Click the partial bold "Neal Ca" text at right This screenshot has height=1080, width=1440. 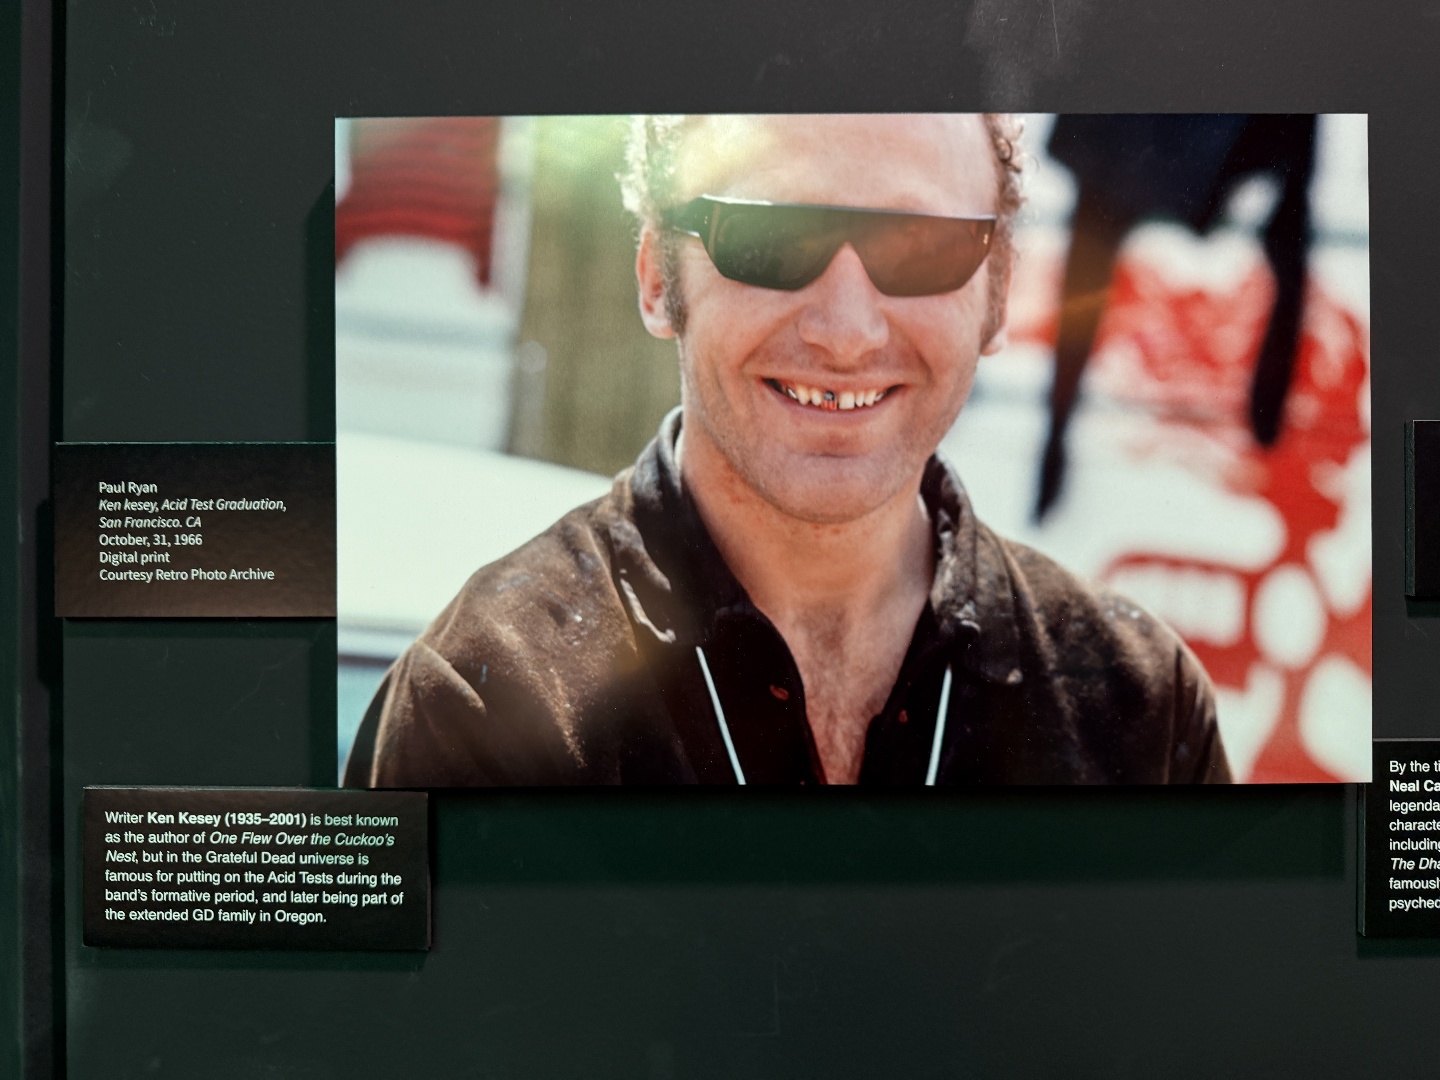1414,786
